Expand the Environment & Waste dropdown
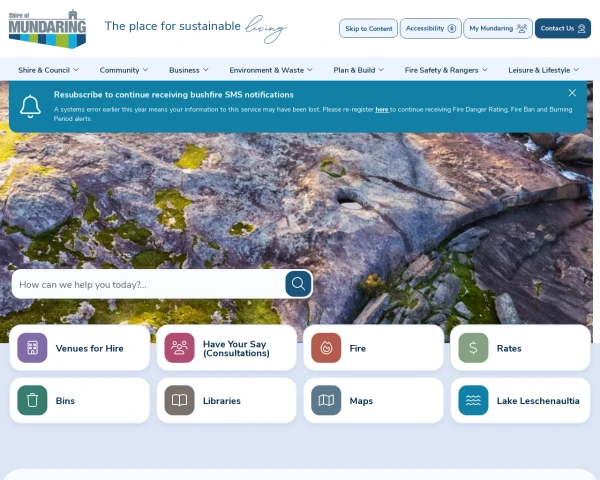600x480 pixels. tap(271, 70)
